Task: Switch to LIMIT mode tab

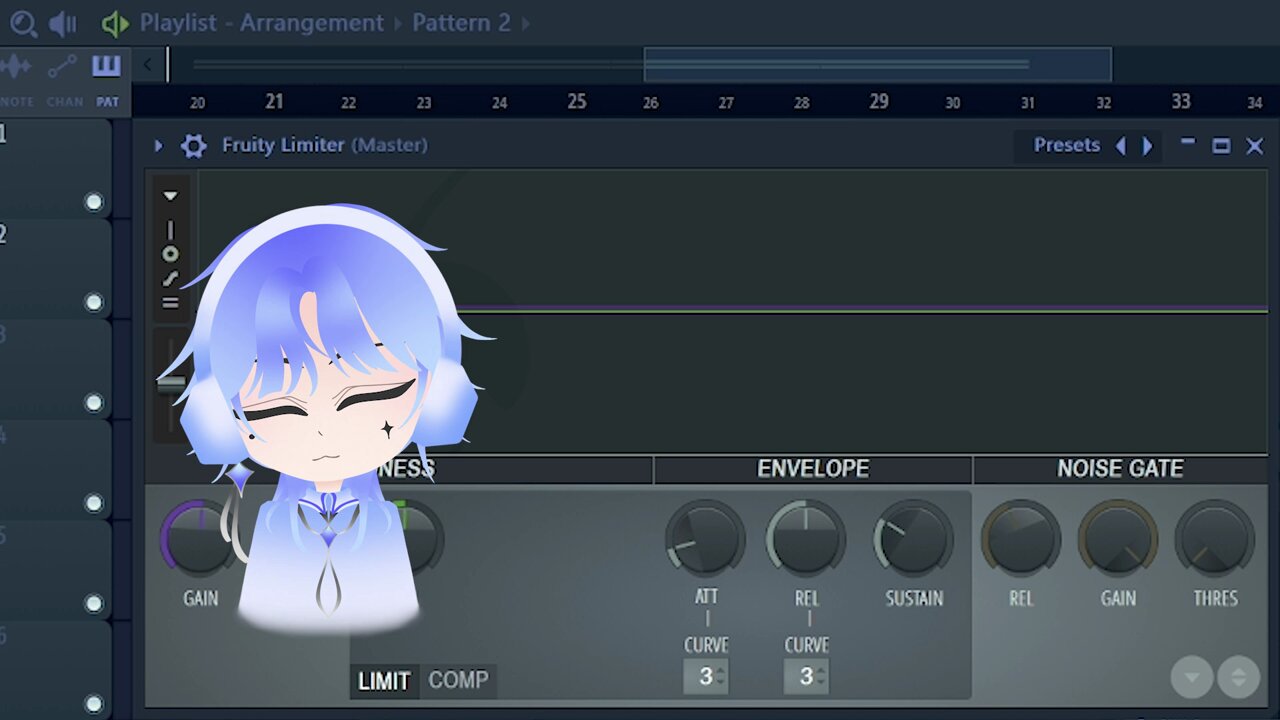Action: [384, 681]
